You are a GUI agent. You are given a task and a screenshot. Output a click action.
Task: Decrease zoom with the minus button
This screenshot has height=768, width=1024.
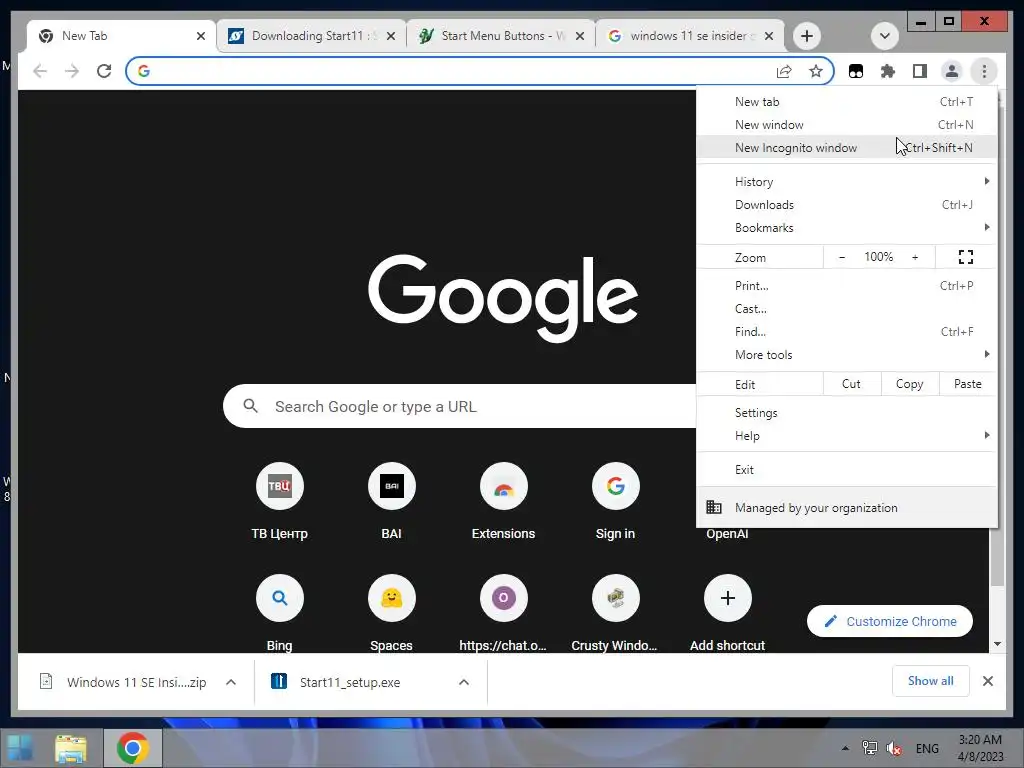842,257
